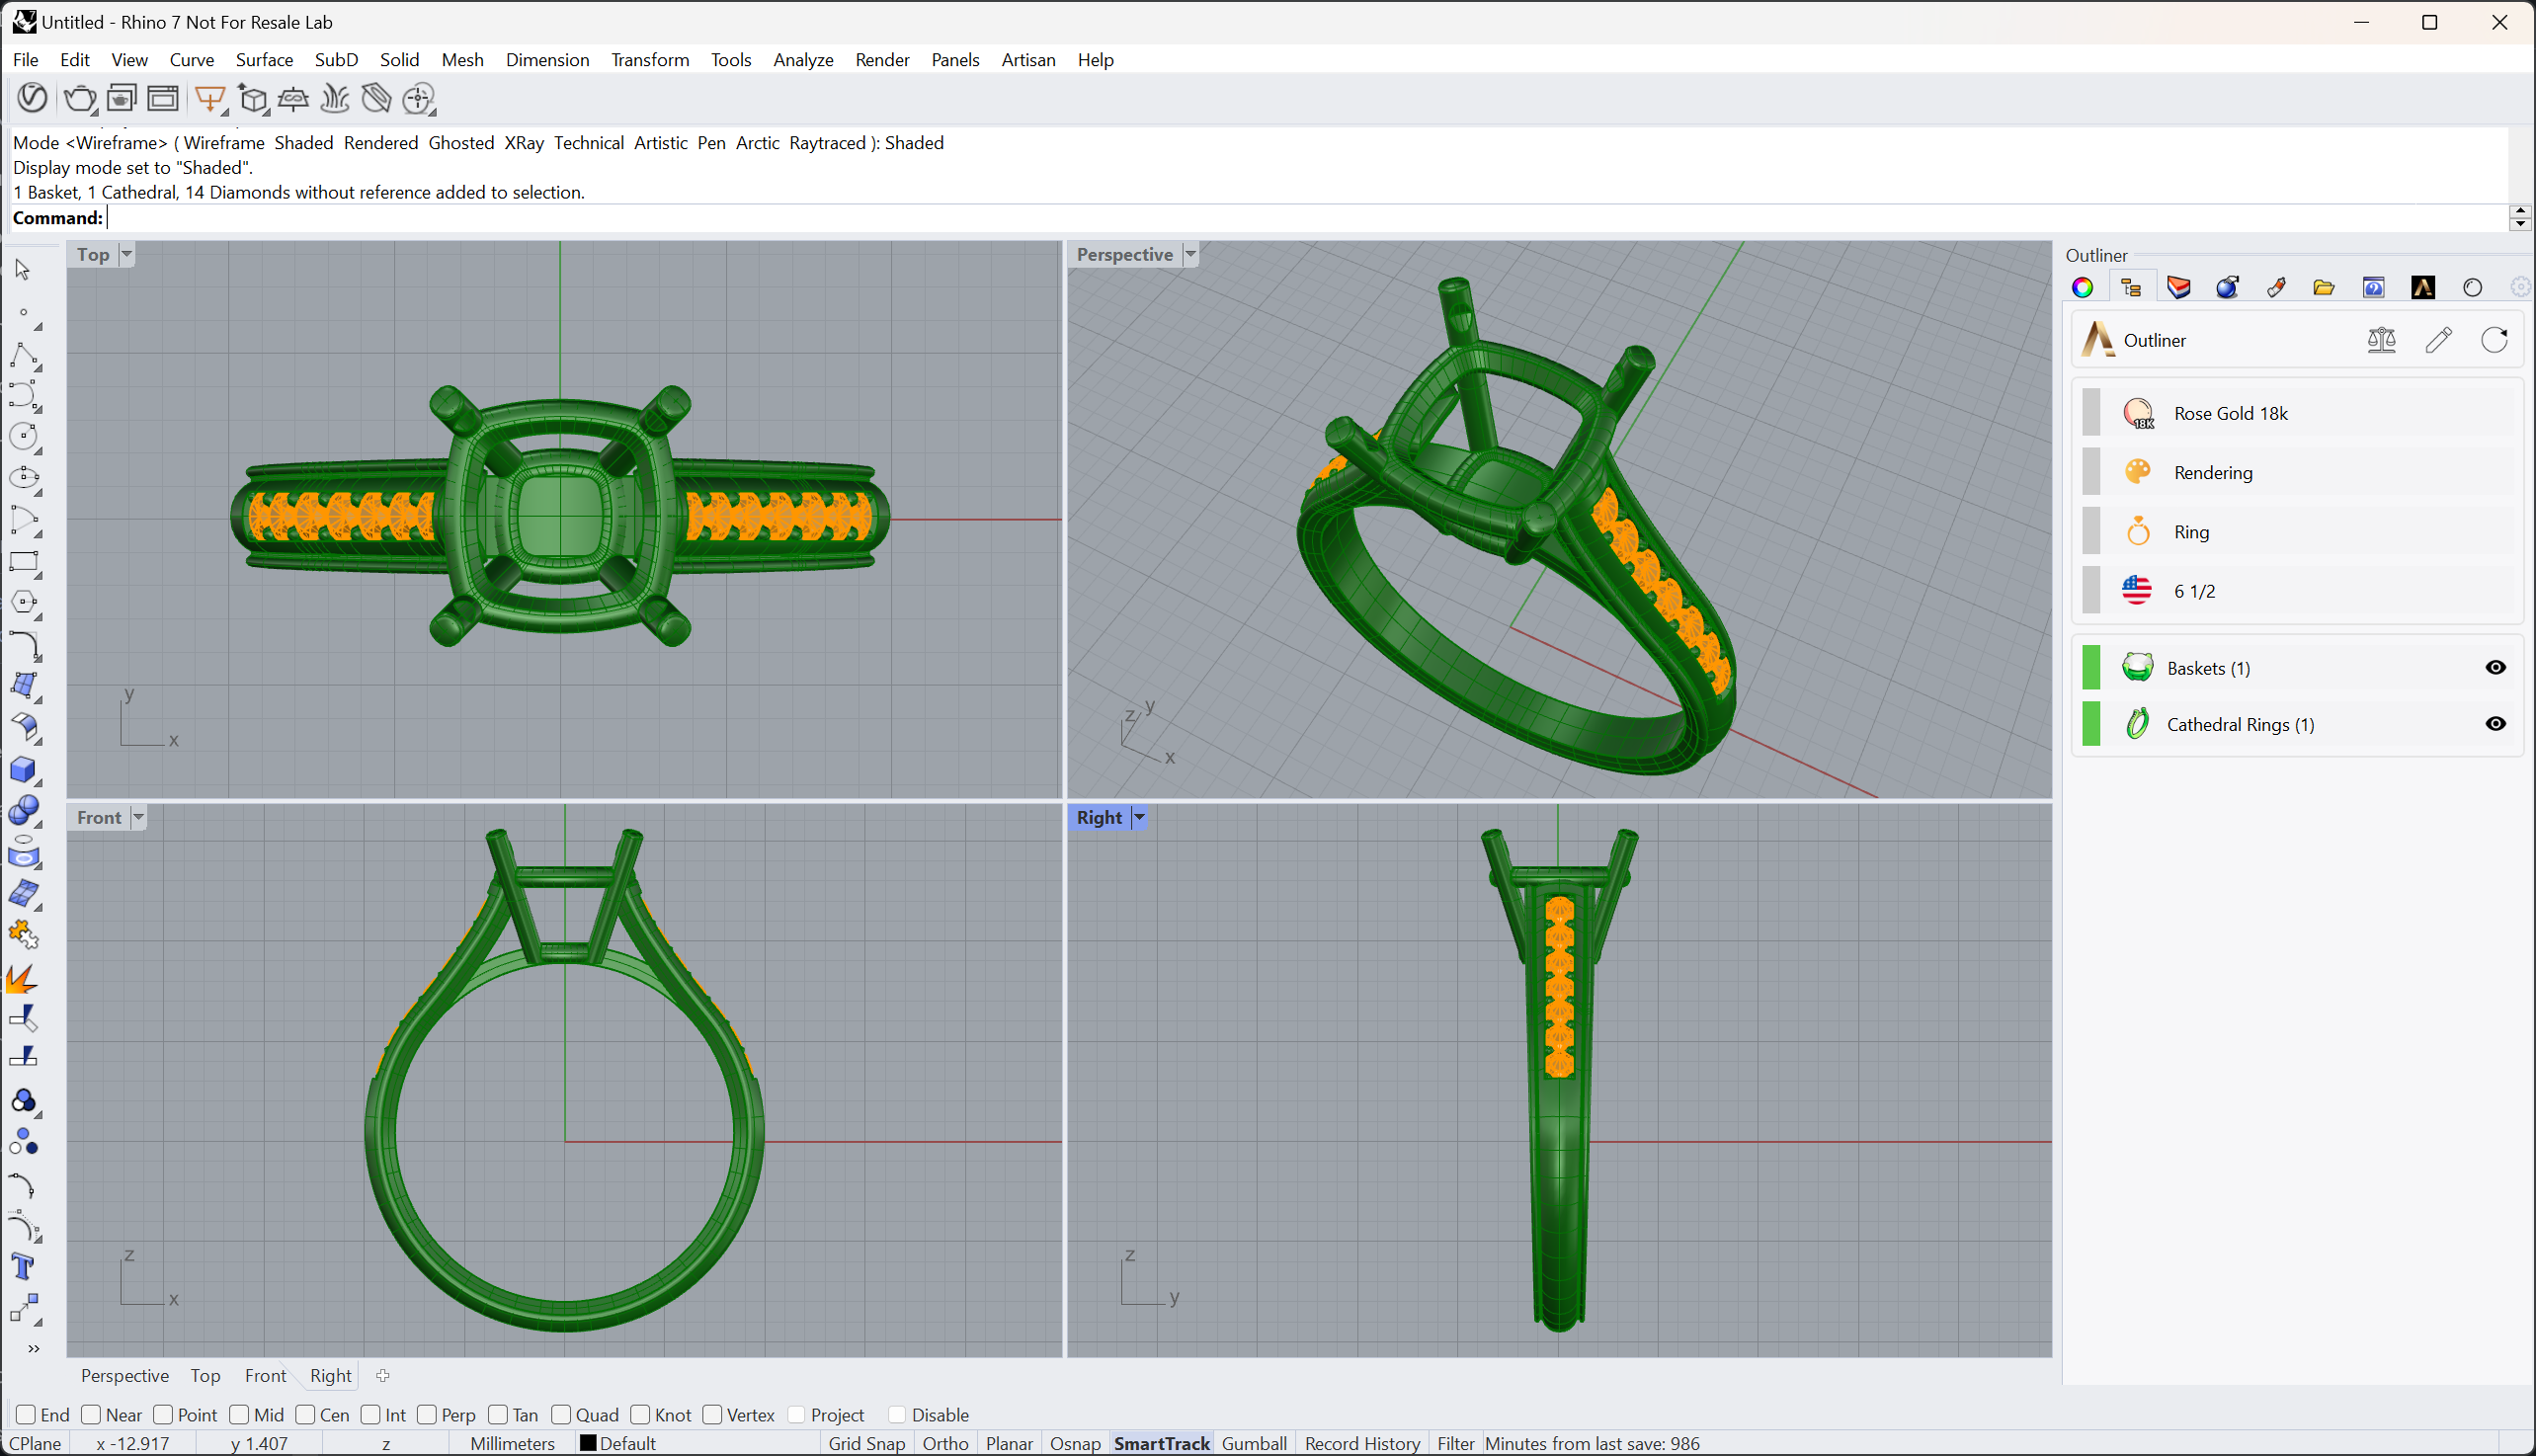Open the yellow folder panel tab
Screen dimensions: 2536x1456
point(2323,288)
